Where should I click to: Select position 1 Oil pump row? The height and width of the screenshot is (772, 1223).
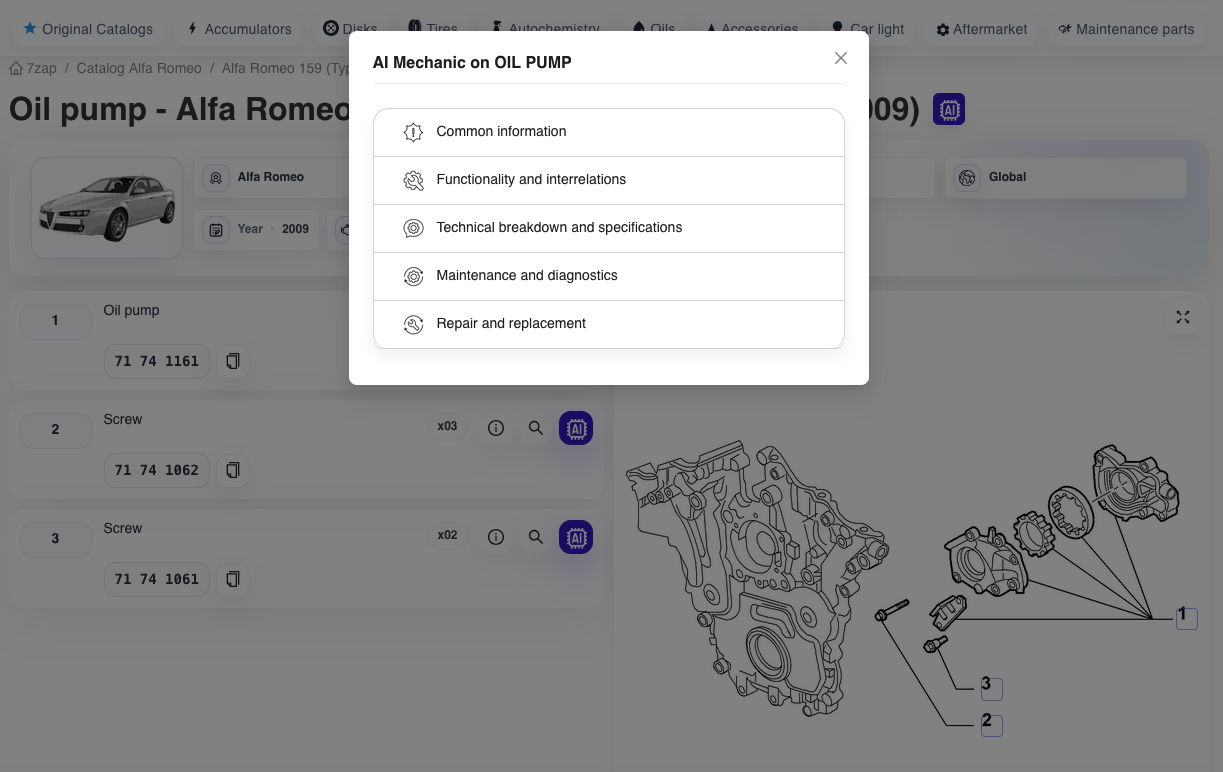click(55, 321)
